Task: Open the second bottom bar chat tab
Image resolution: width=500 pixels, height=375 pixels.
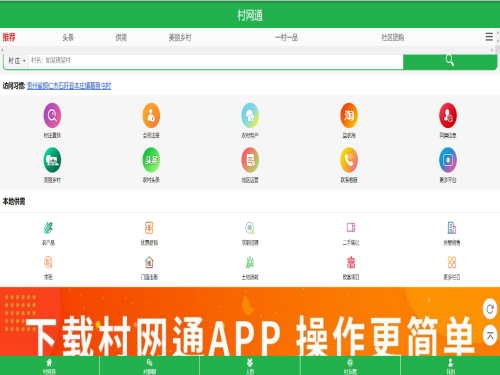Action: pos(149,366)
